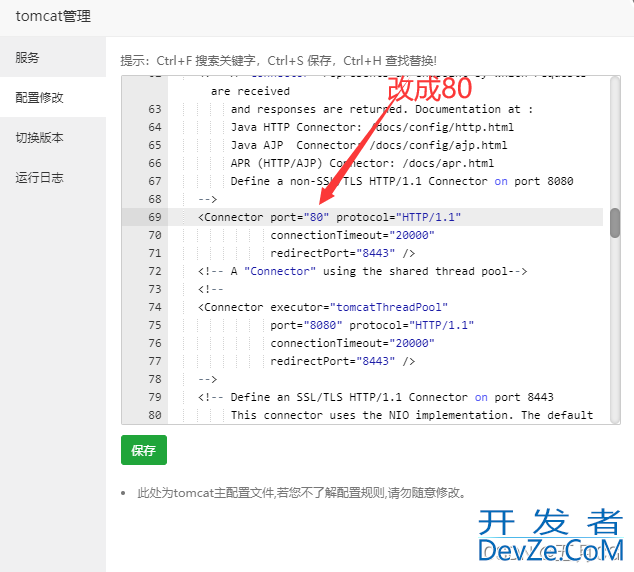Click redirectPort="8443" on line 77

pyautogui.click(x=332, y=361)
